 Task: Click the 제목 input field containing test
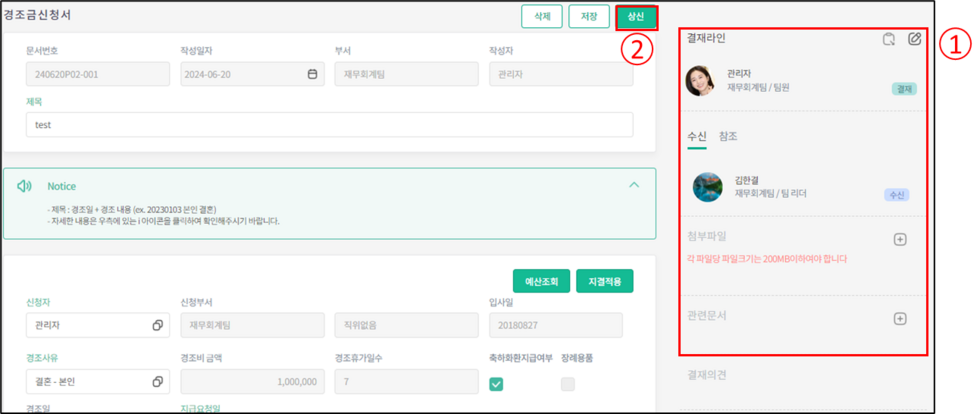329,125
